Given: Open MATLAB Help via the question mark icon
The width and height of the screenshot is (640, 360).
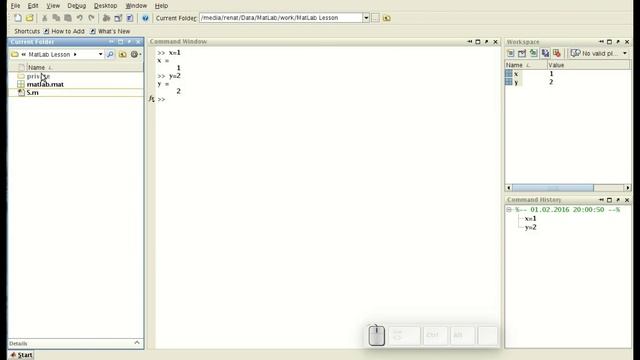Looking at the screenshot, I should pyautogui.click(x=145, y=18).
